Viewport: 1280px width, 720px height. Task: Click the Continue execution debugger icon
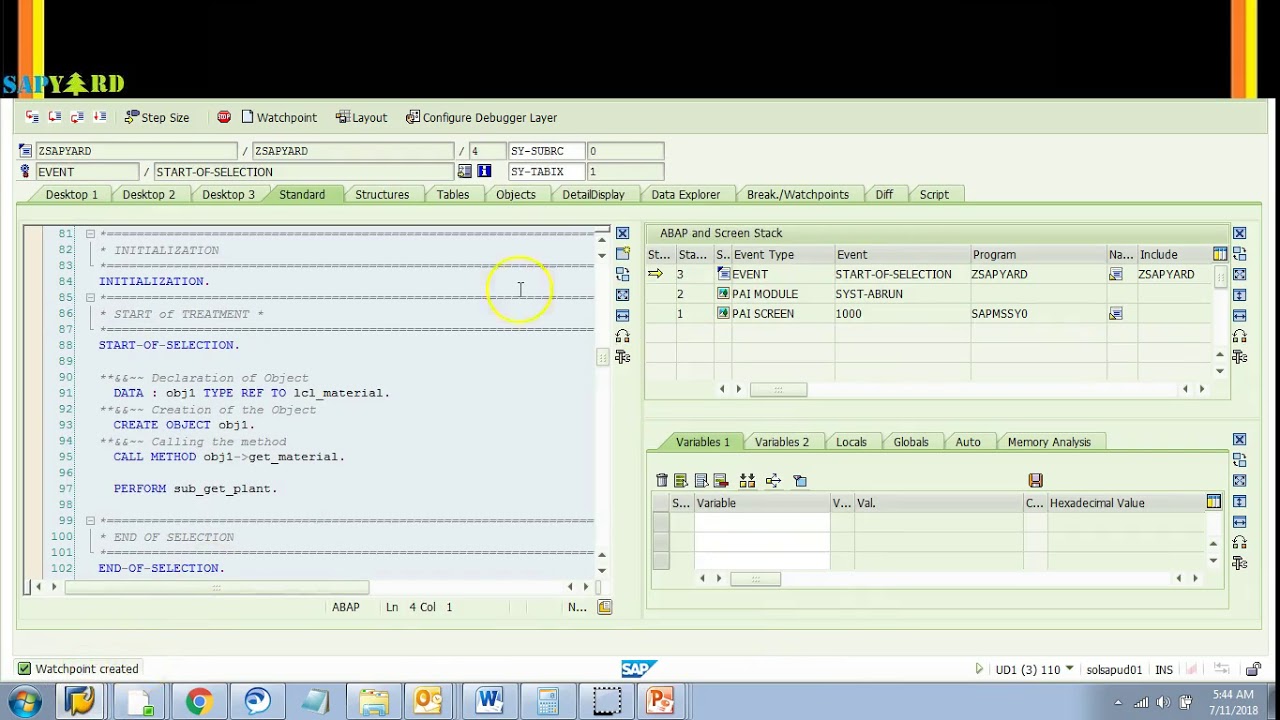click(99, 117)
